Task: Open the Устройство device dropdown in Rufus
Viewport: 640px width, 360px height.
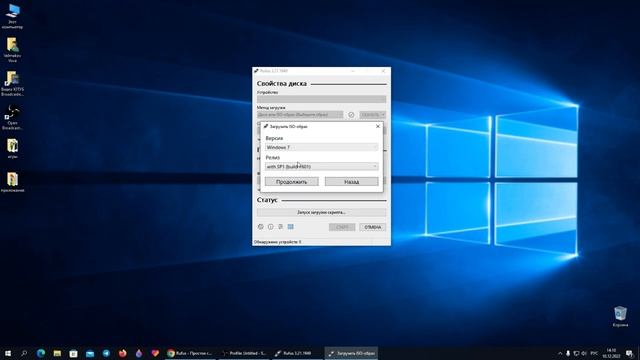Action: click(322, 99)
